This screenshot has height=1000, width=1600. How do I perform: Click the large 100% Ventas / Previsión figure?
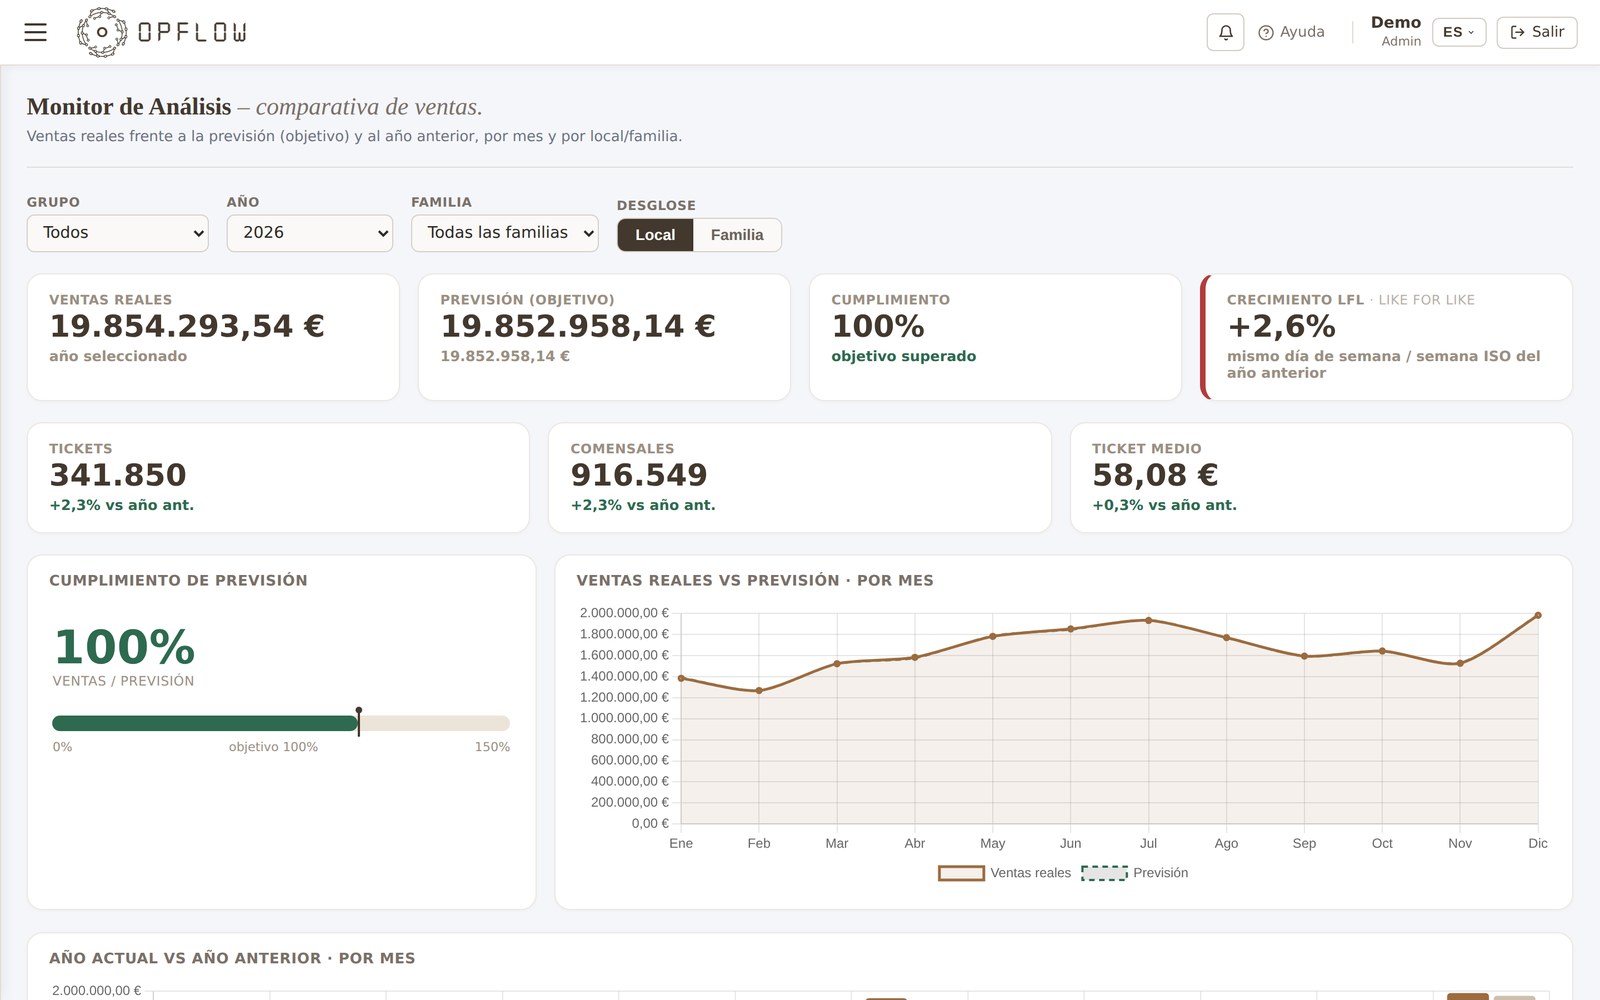coord(124,647)
